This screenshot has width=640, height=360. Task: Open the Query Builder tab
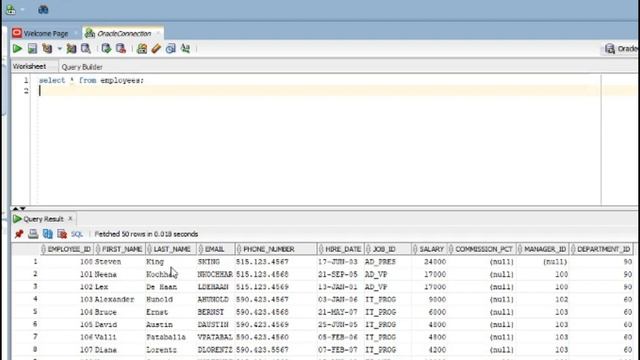tap(82, 67)
